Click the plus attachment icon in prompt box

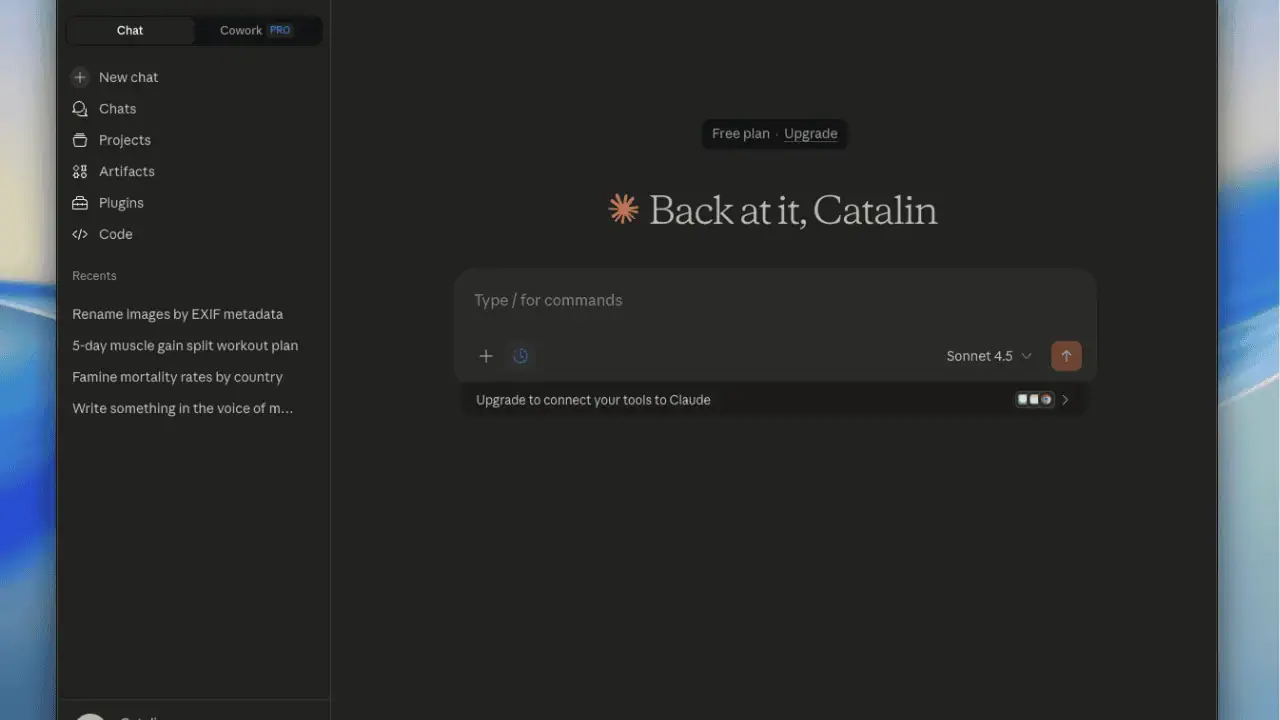486,356
